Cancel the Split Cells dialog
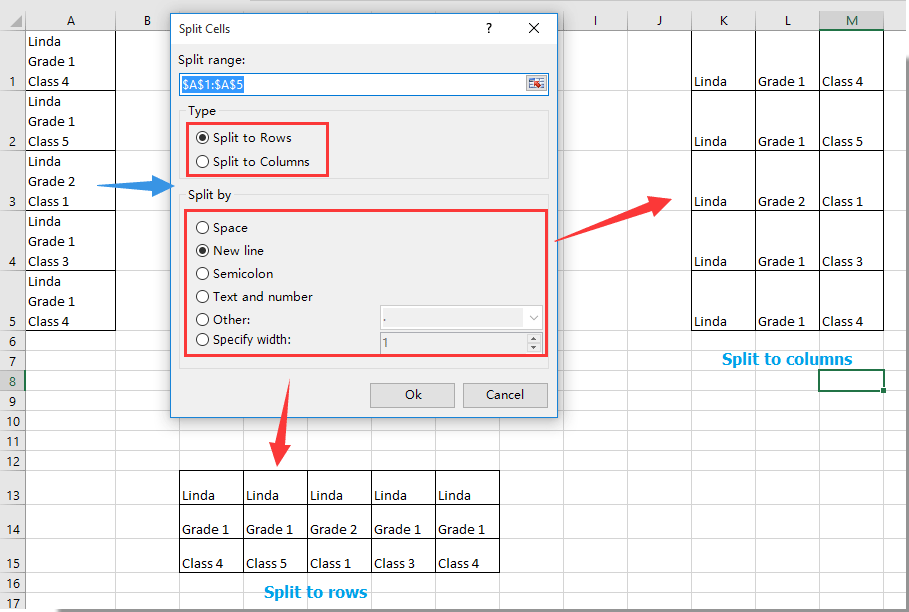The width and height of the screenshot is (909, 612). point(505,395)
